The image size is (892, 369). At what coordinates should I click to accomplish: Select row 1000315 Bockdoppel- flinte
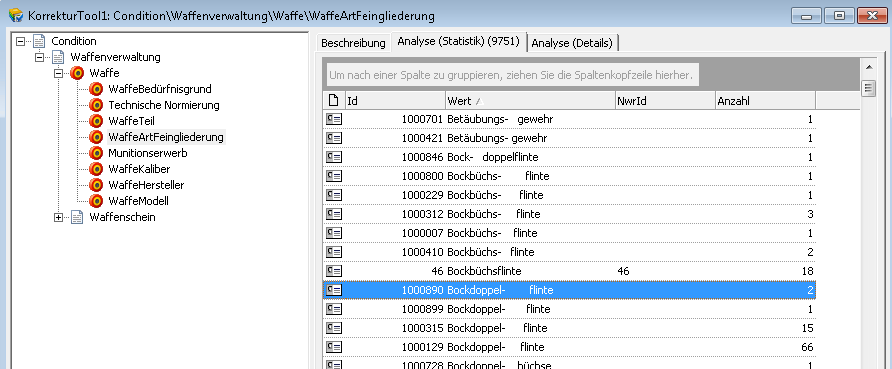pyautogui.click(x=569, y=328)
